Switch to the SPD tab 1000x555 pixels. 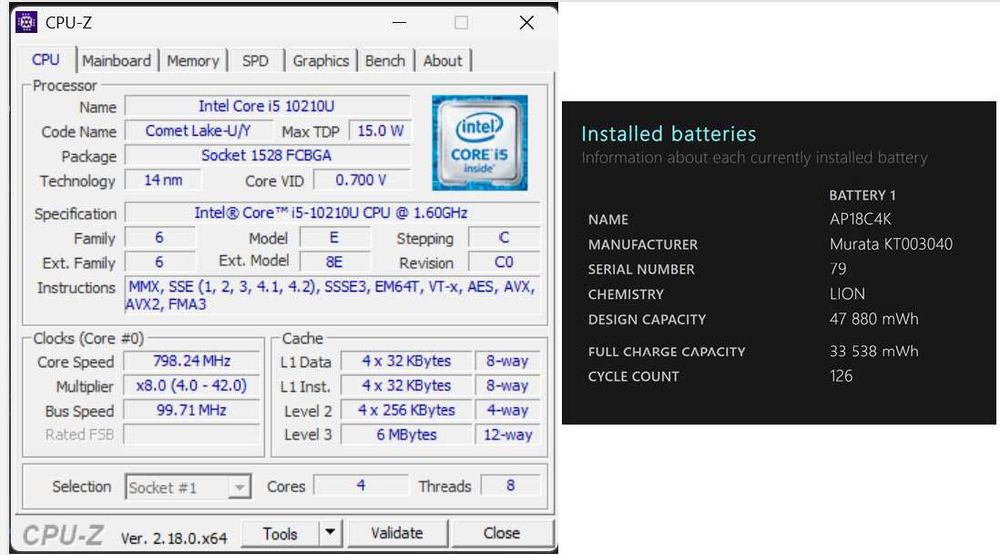click(x=255, y=61)
